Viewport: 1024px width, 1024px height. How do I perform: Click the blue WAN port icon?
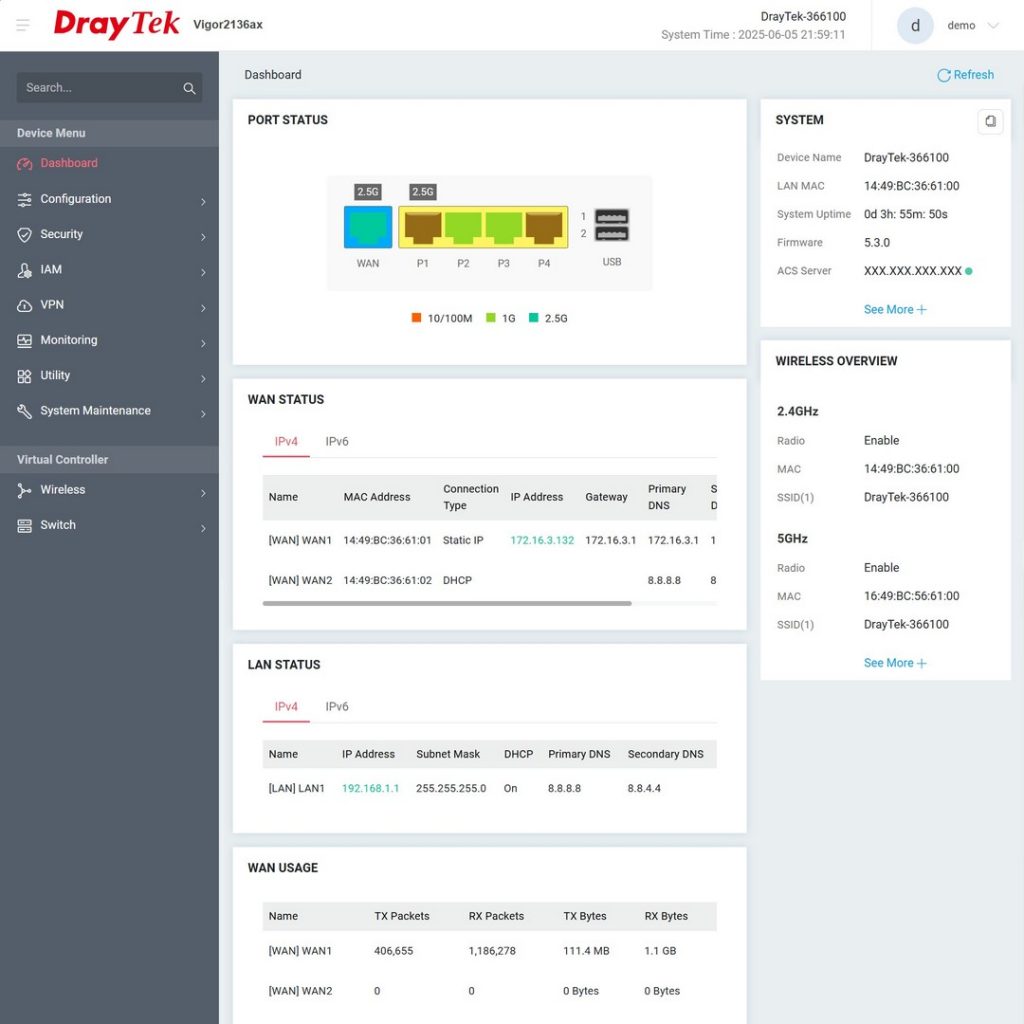368,228
